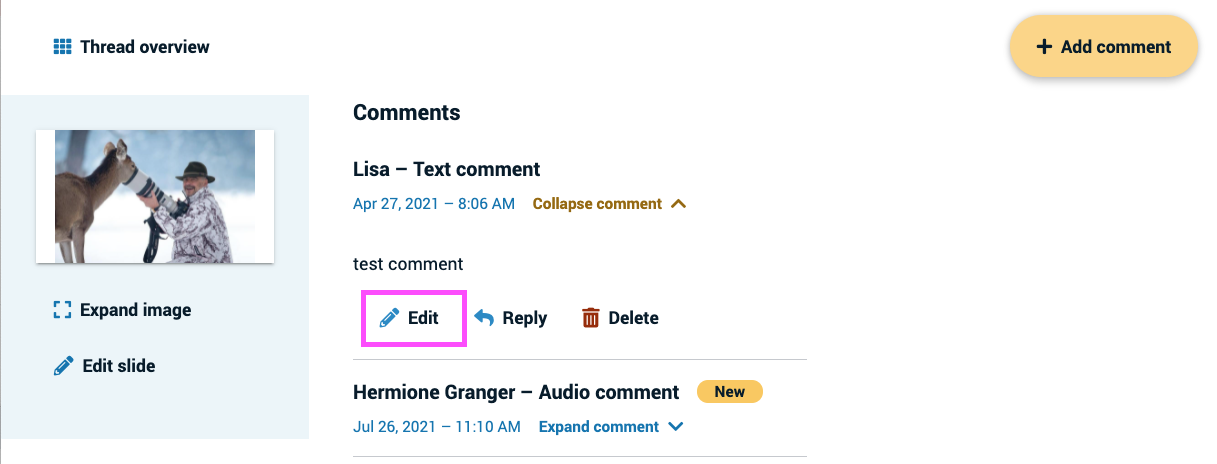Click the pencil icon beside Edit
Viewport: 1217px width, 464px height.
[390, 318]
